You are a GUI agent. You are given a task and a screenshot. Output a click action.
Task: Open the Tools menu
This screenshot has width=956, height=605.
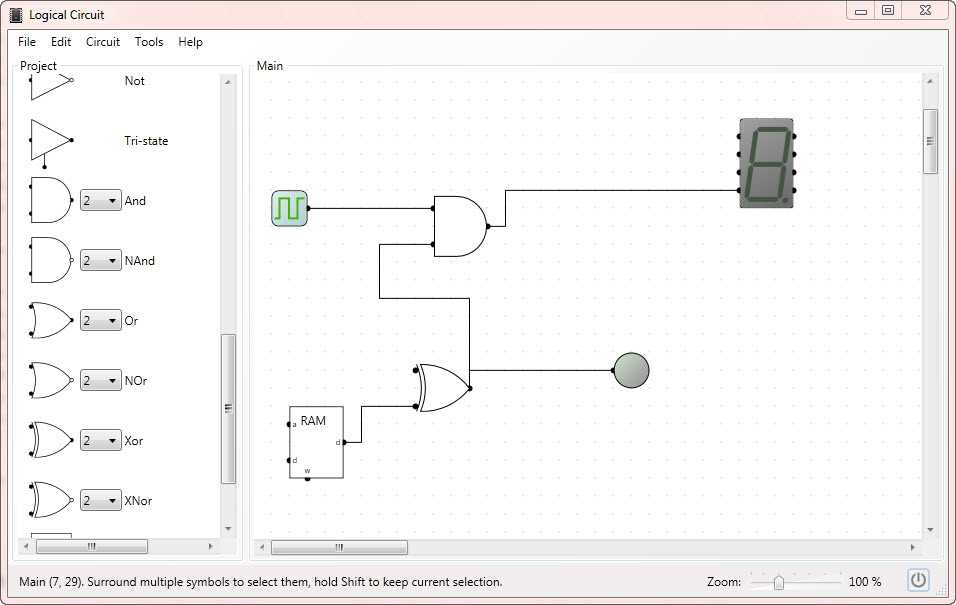coord(149,41)
